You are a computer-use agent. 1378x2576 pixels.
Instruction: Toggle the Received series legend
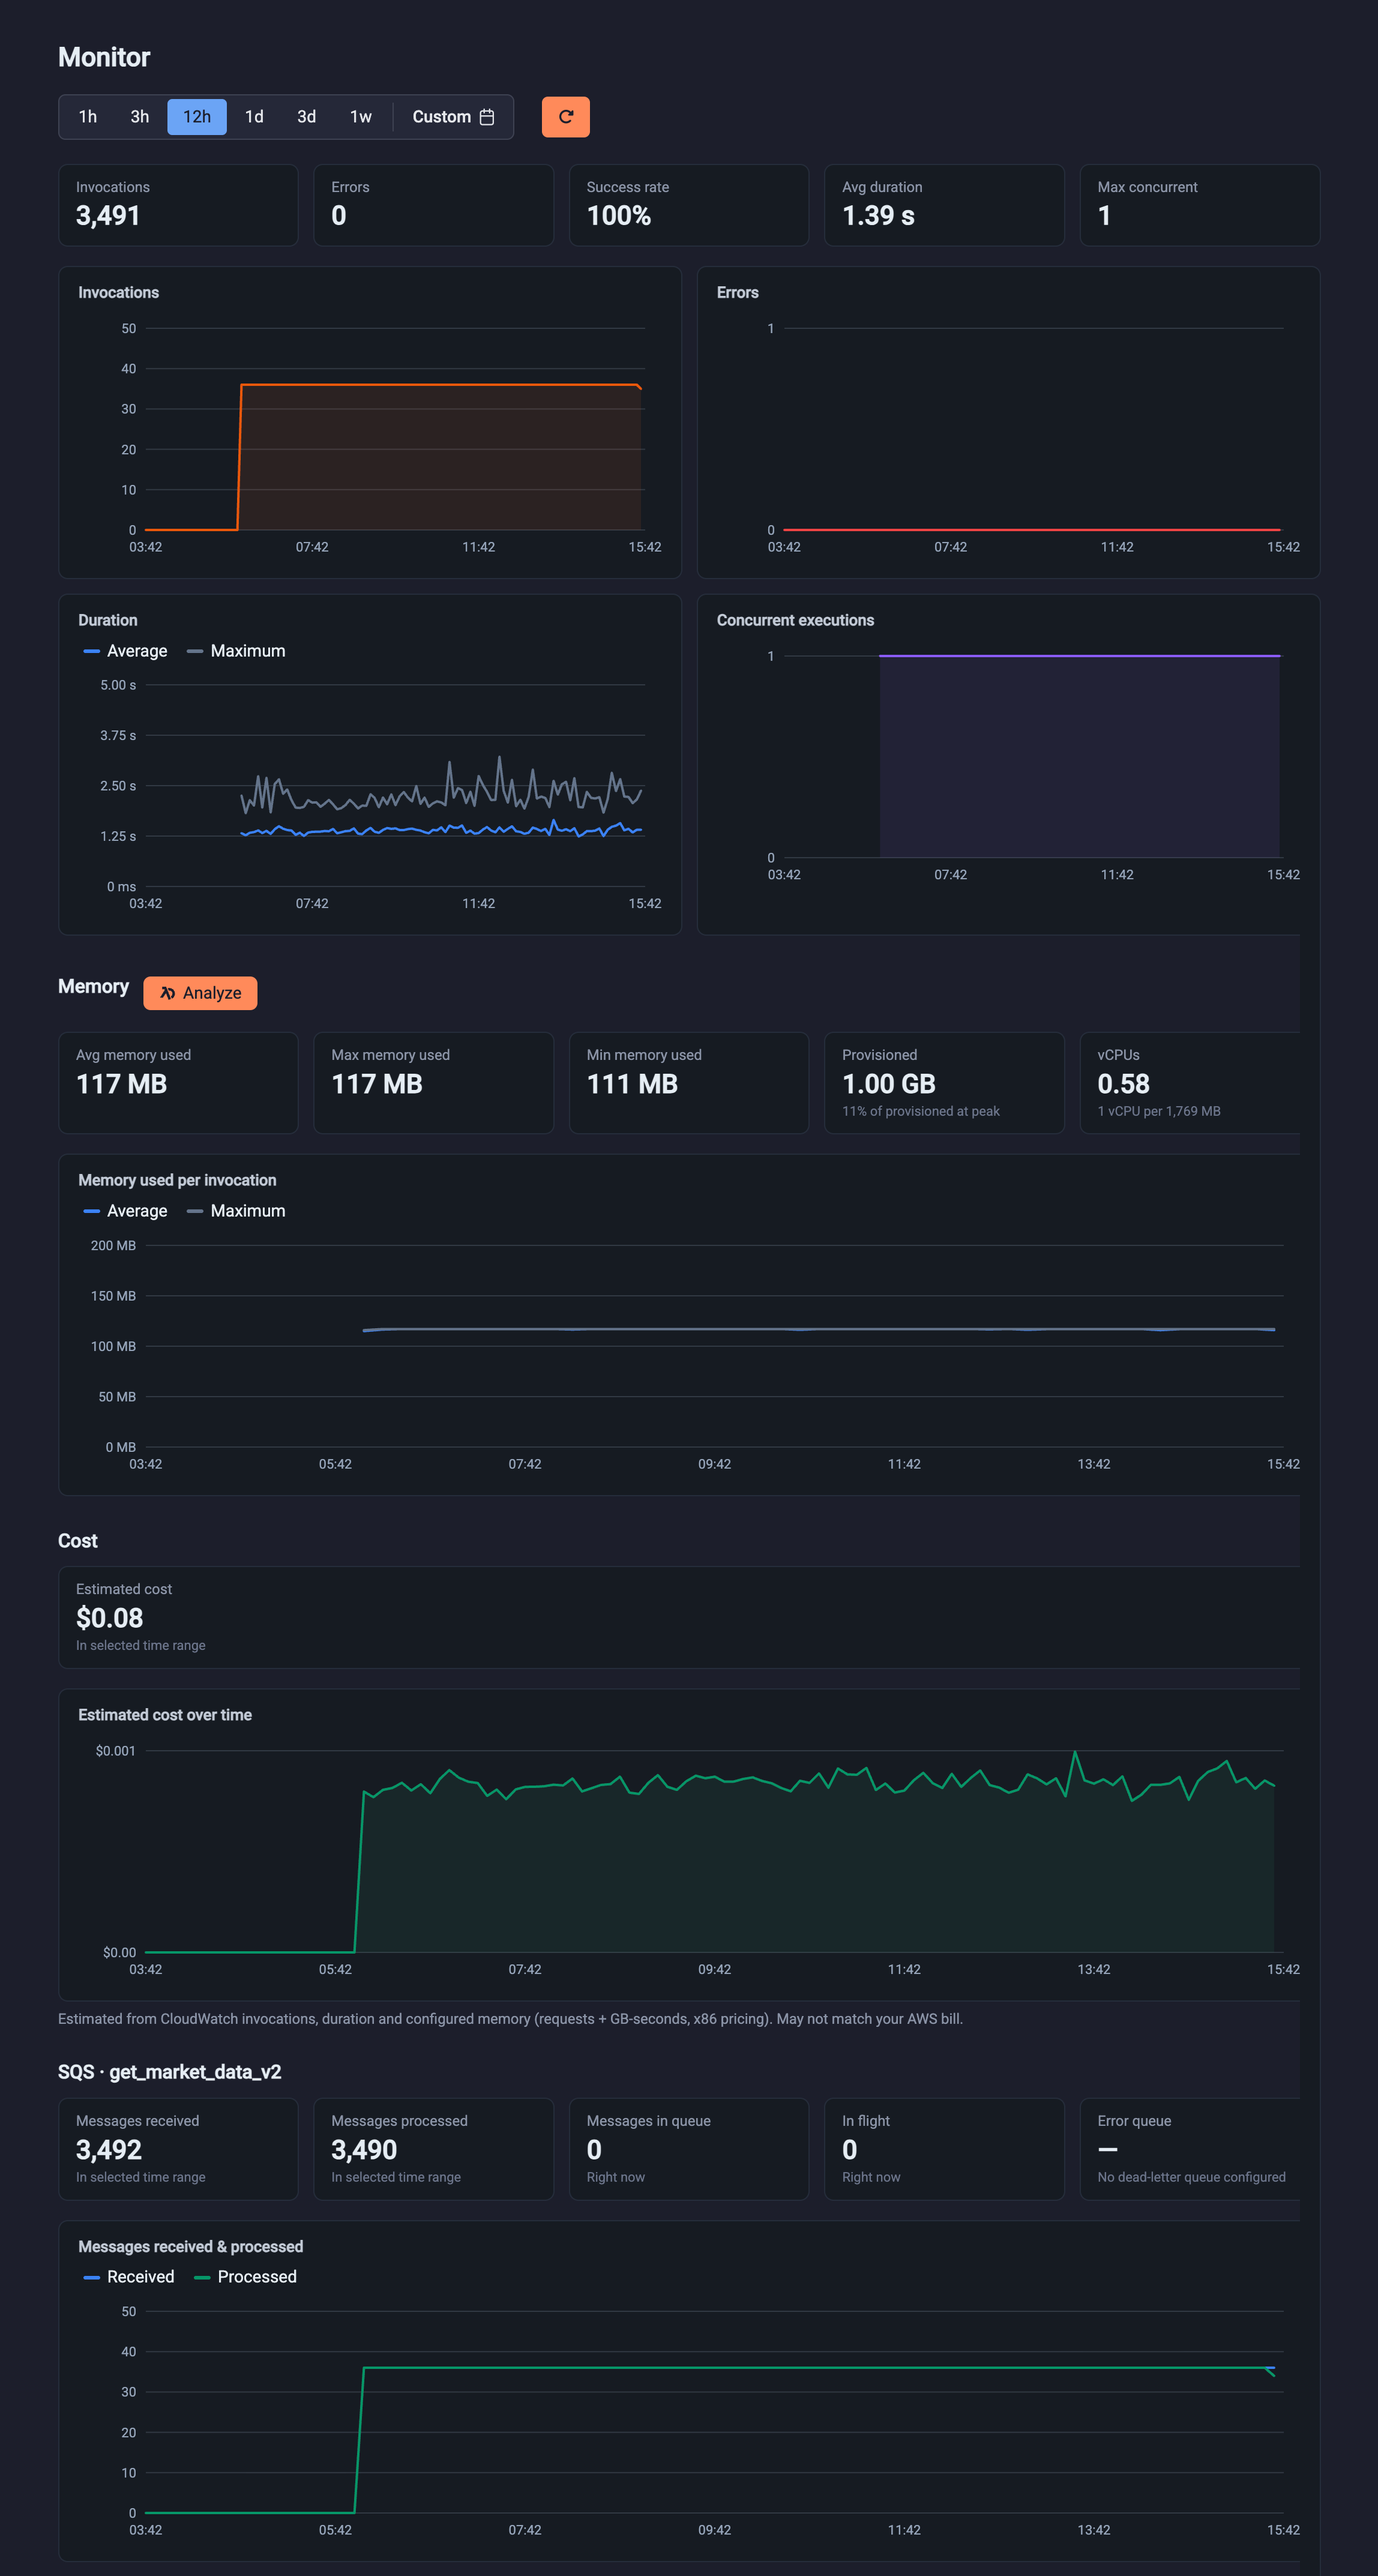click(129, 2277)
